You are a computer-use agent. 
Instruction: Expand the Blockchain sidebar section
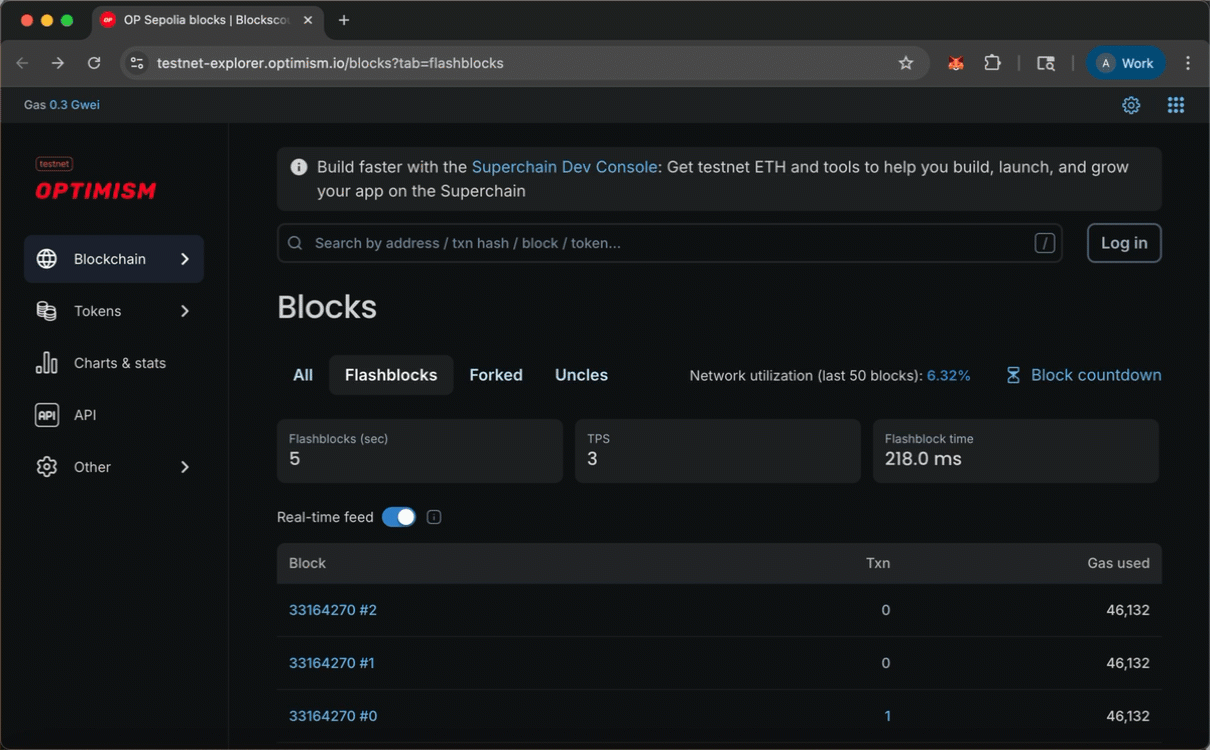[x=184, y=258]
